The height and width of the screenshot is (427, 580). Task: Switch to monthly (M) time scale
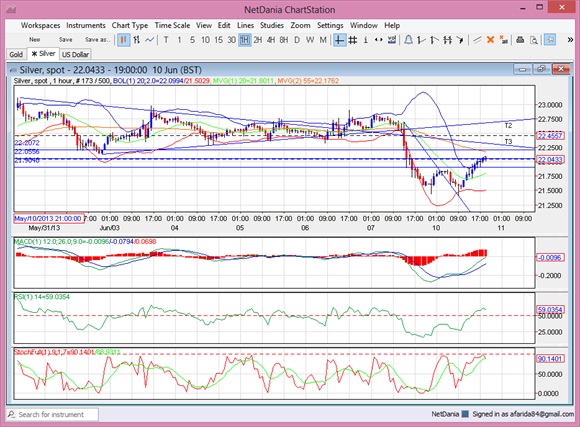tap(323, 40)
